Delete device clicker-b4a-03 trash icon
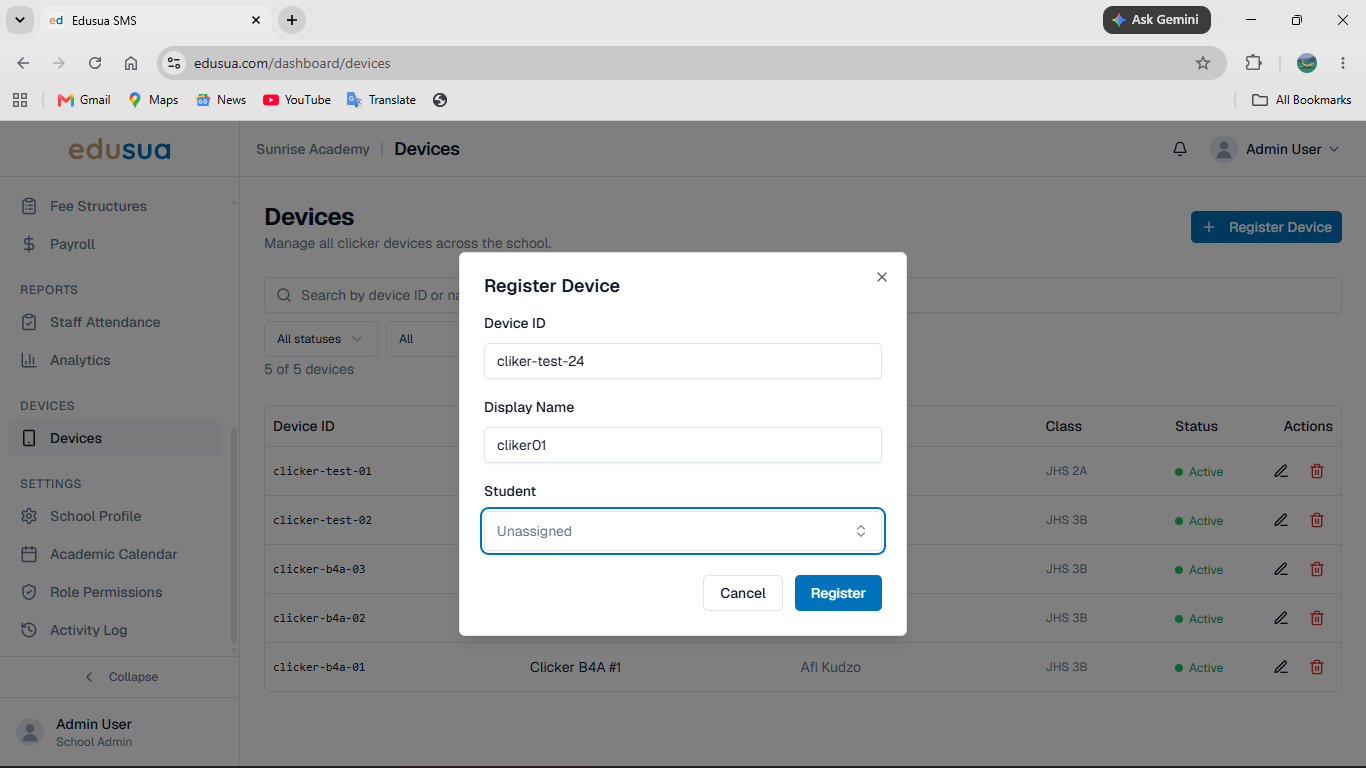Screen dimensions: 1366x768 (1317, 569)
